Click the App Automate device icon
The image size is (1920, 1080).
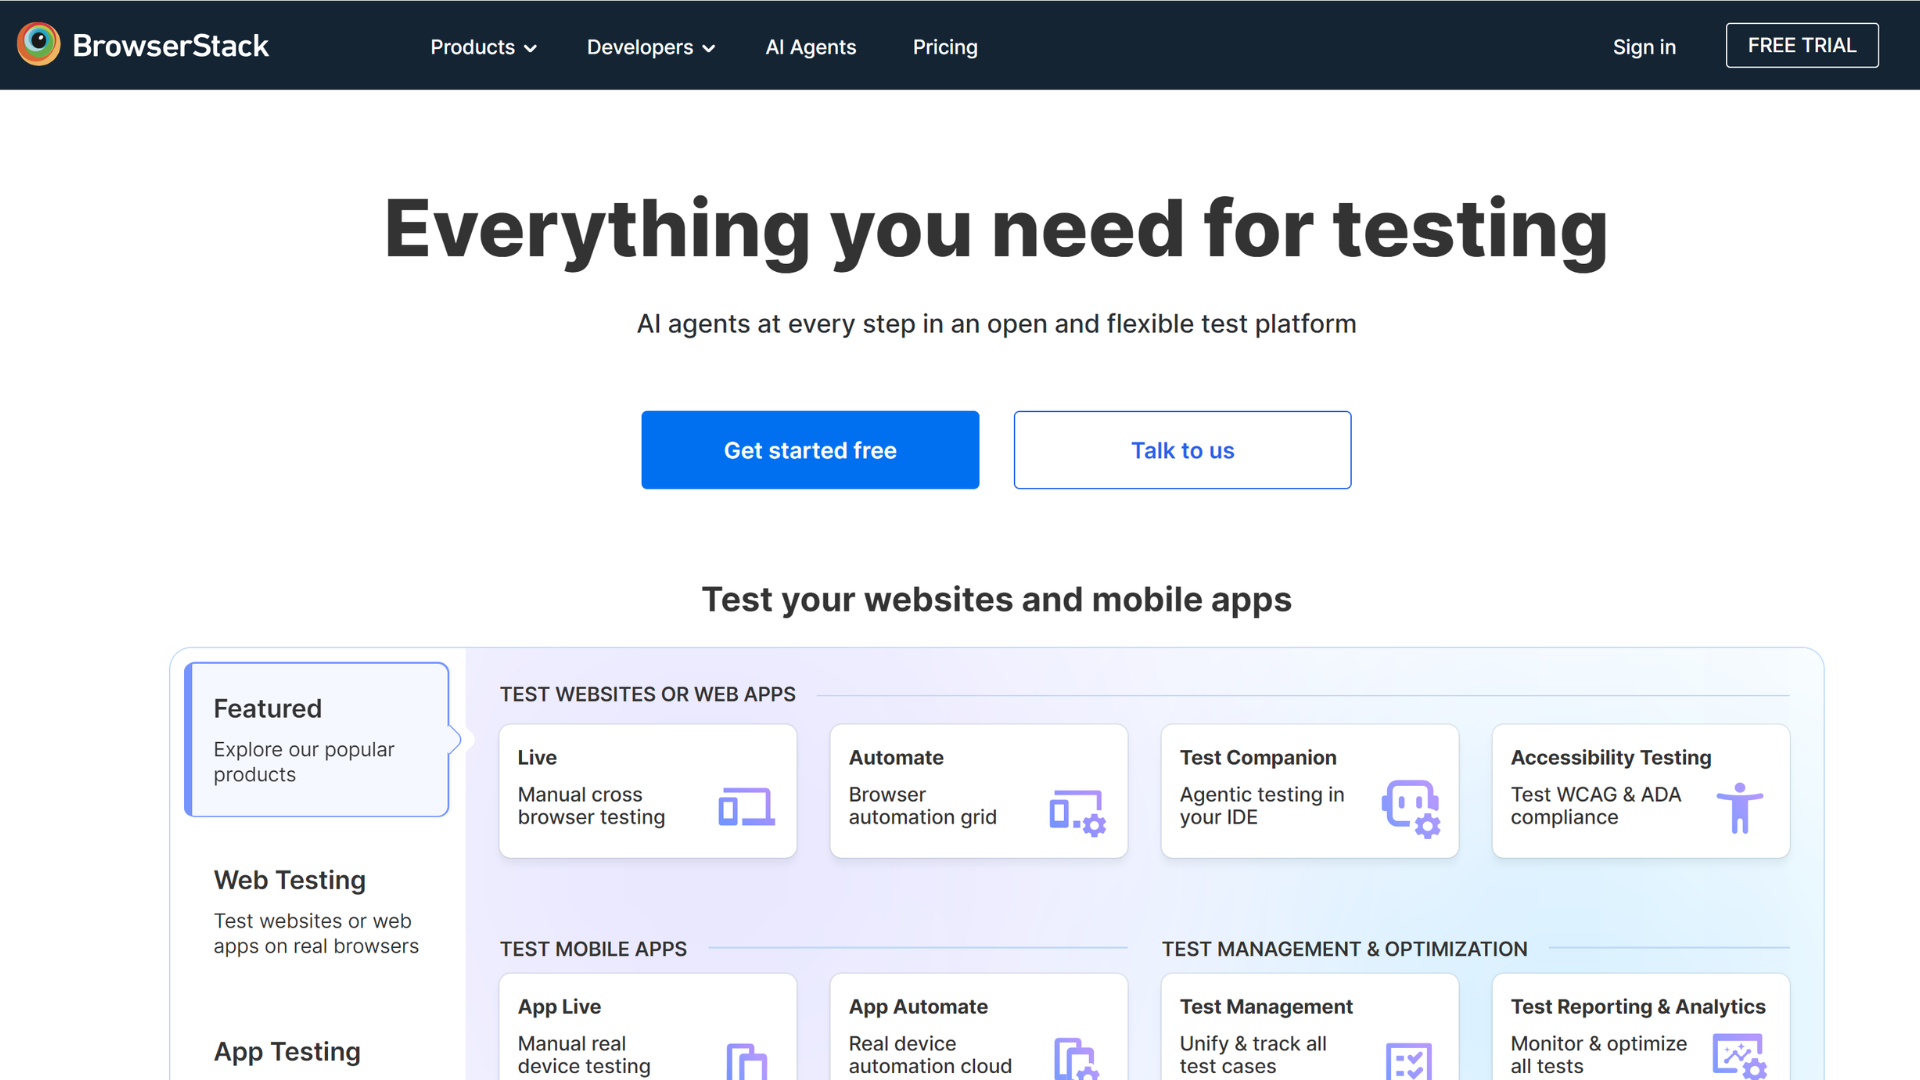point(1076,1058)
